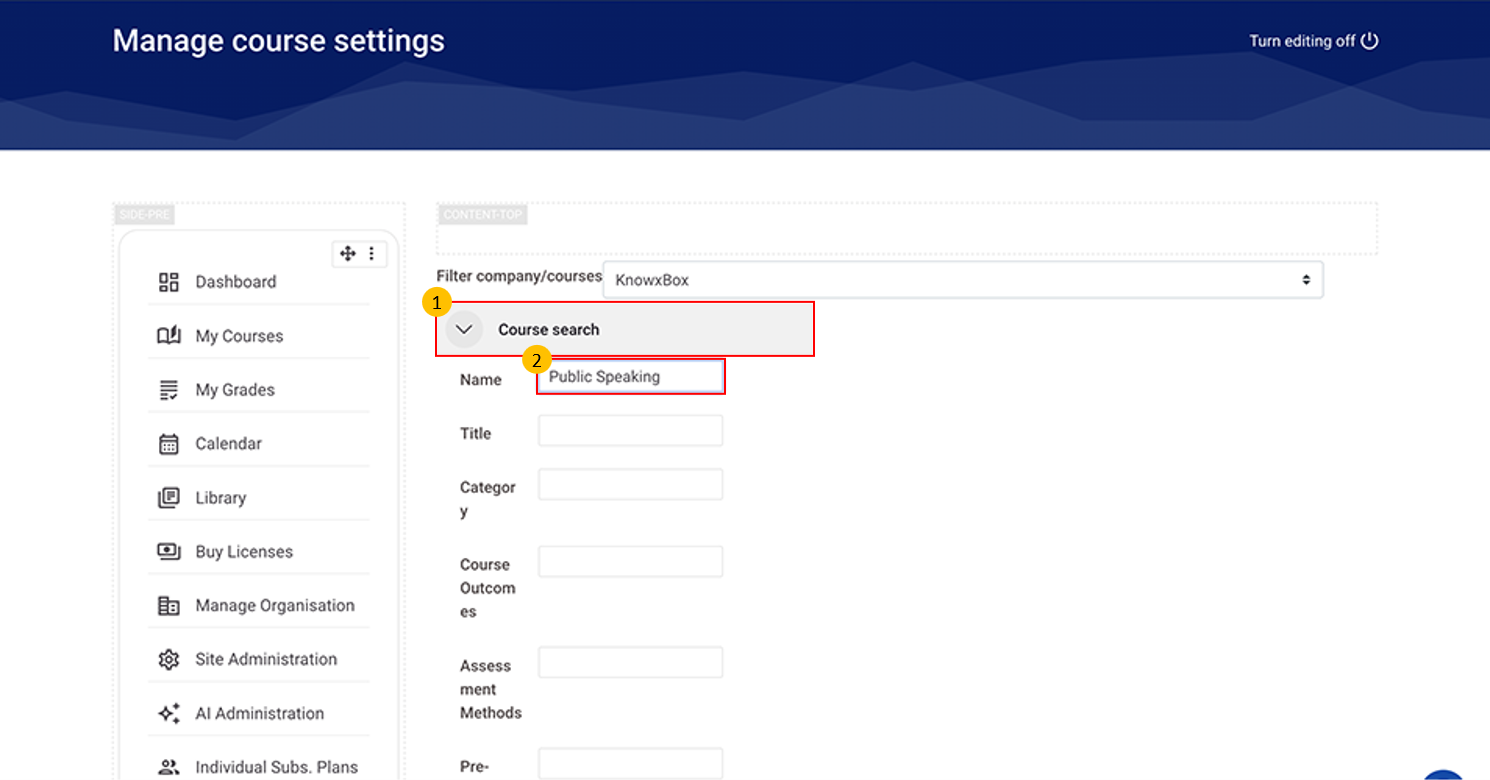This screenshot has width=1490, height=780.
Task: Click the Name field containing Public Speaking
Action: (x=630, y=377)
